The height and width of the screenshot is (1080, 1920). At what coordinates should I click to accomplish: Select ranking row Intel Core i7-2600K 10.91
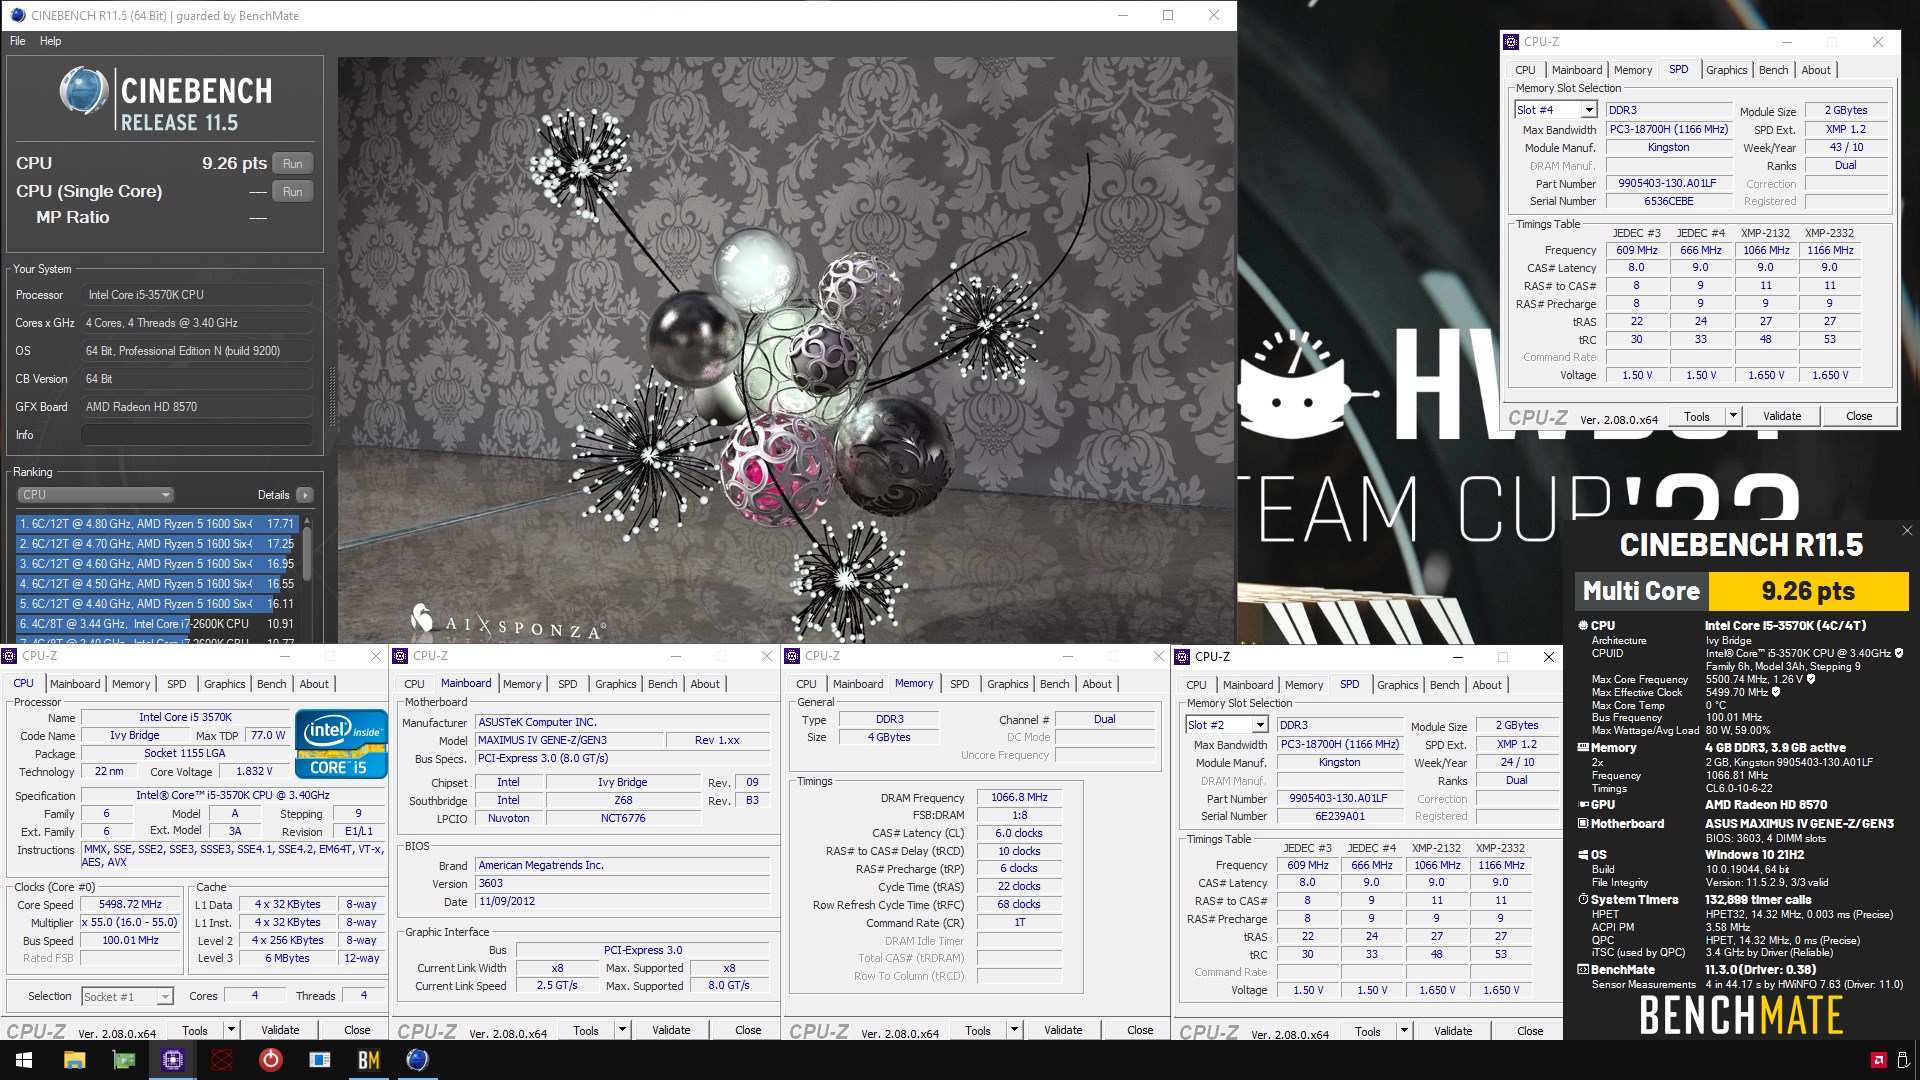coord(157,624)
